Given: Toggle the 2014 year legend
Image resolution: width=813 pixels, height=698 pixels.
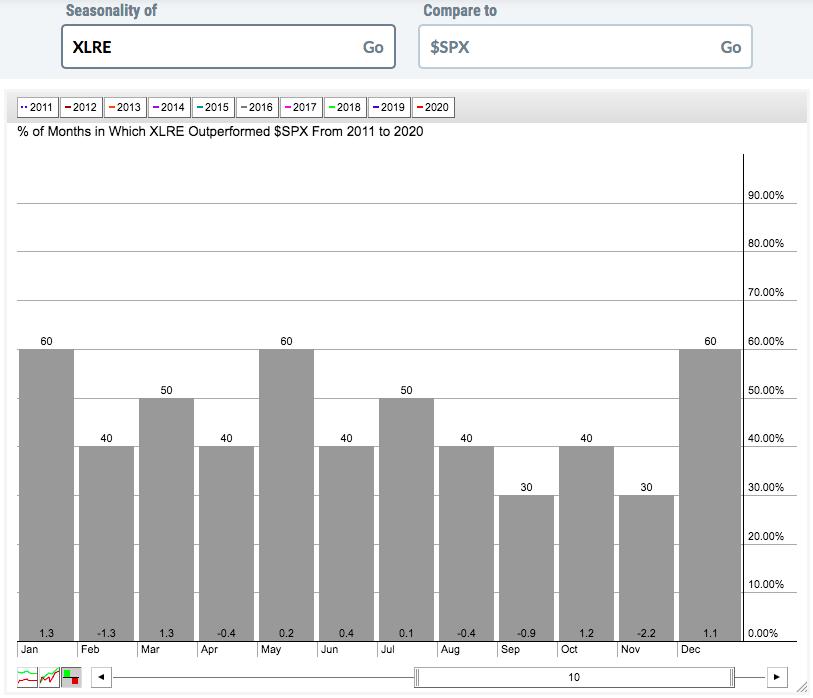Looking at the screenshot, I should tap(169, 107).
